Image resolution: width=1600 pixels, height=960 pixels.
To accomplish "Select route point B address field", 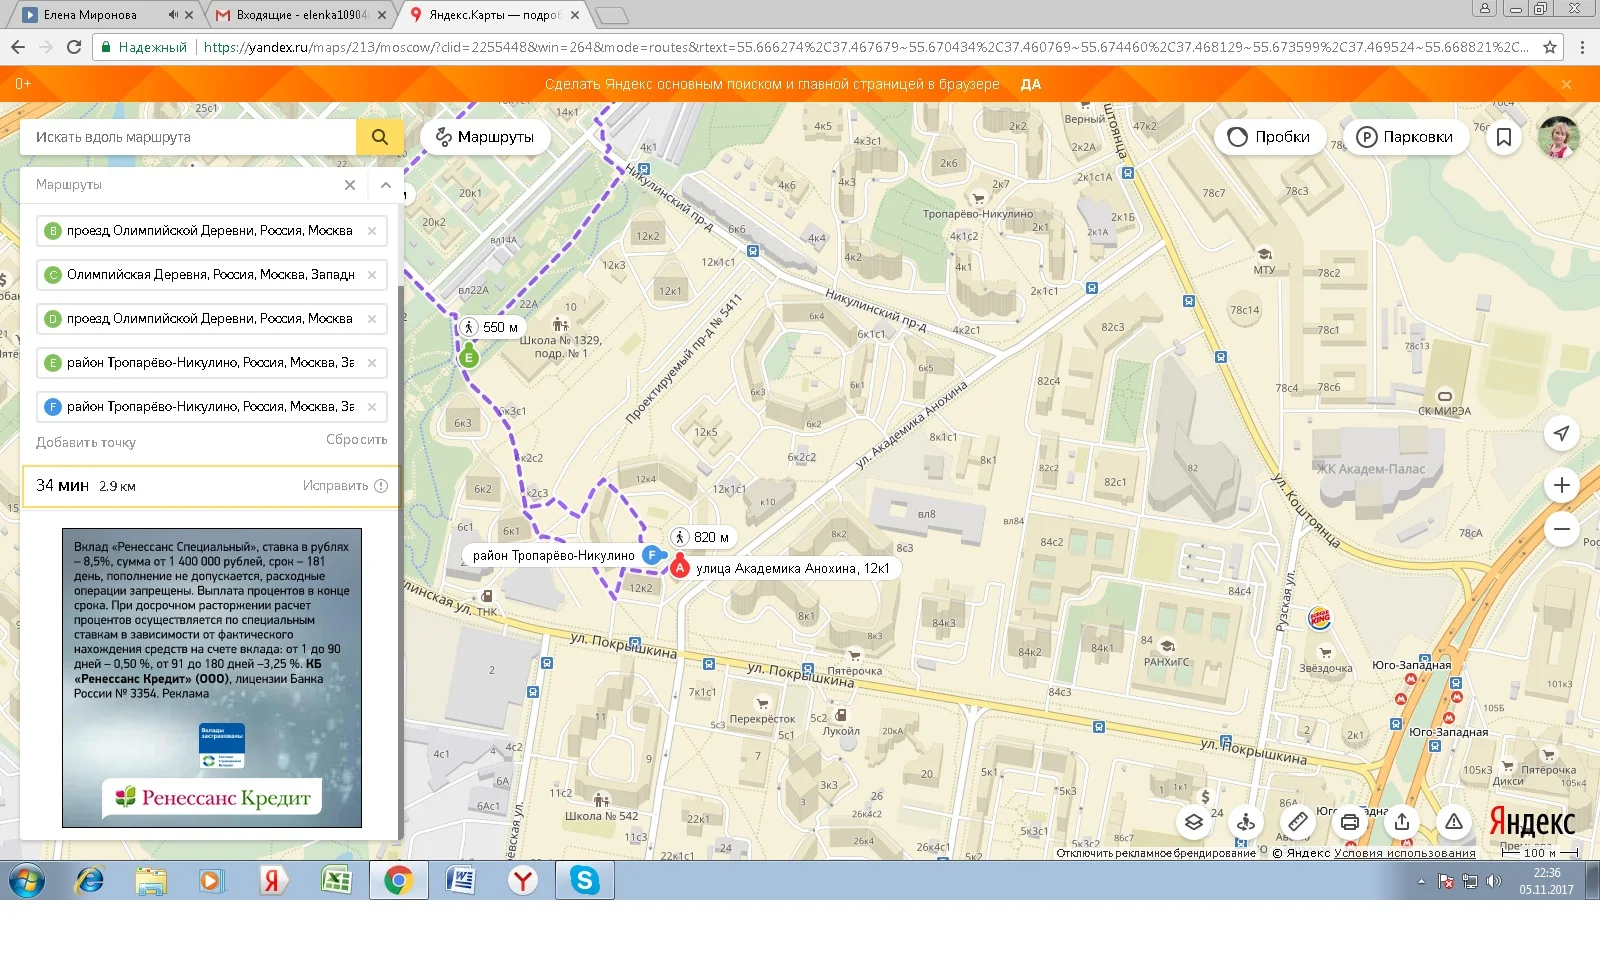I will [x=211, y=231].
